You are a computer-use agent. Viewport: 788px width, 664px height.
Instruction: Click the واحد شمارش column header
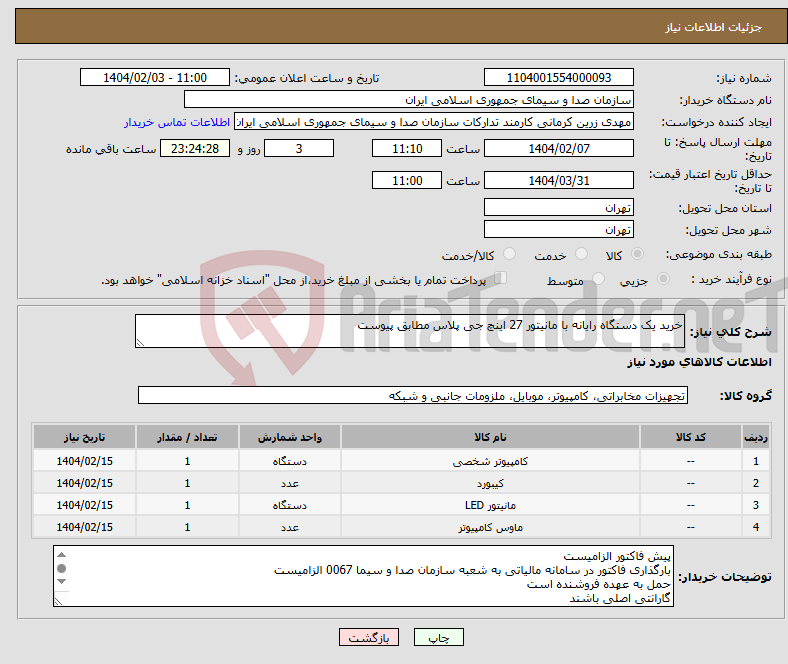289,437
